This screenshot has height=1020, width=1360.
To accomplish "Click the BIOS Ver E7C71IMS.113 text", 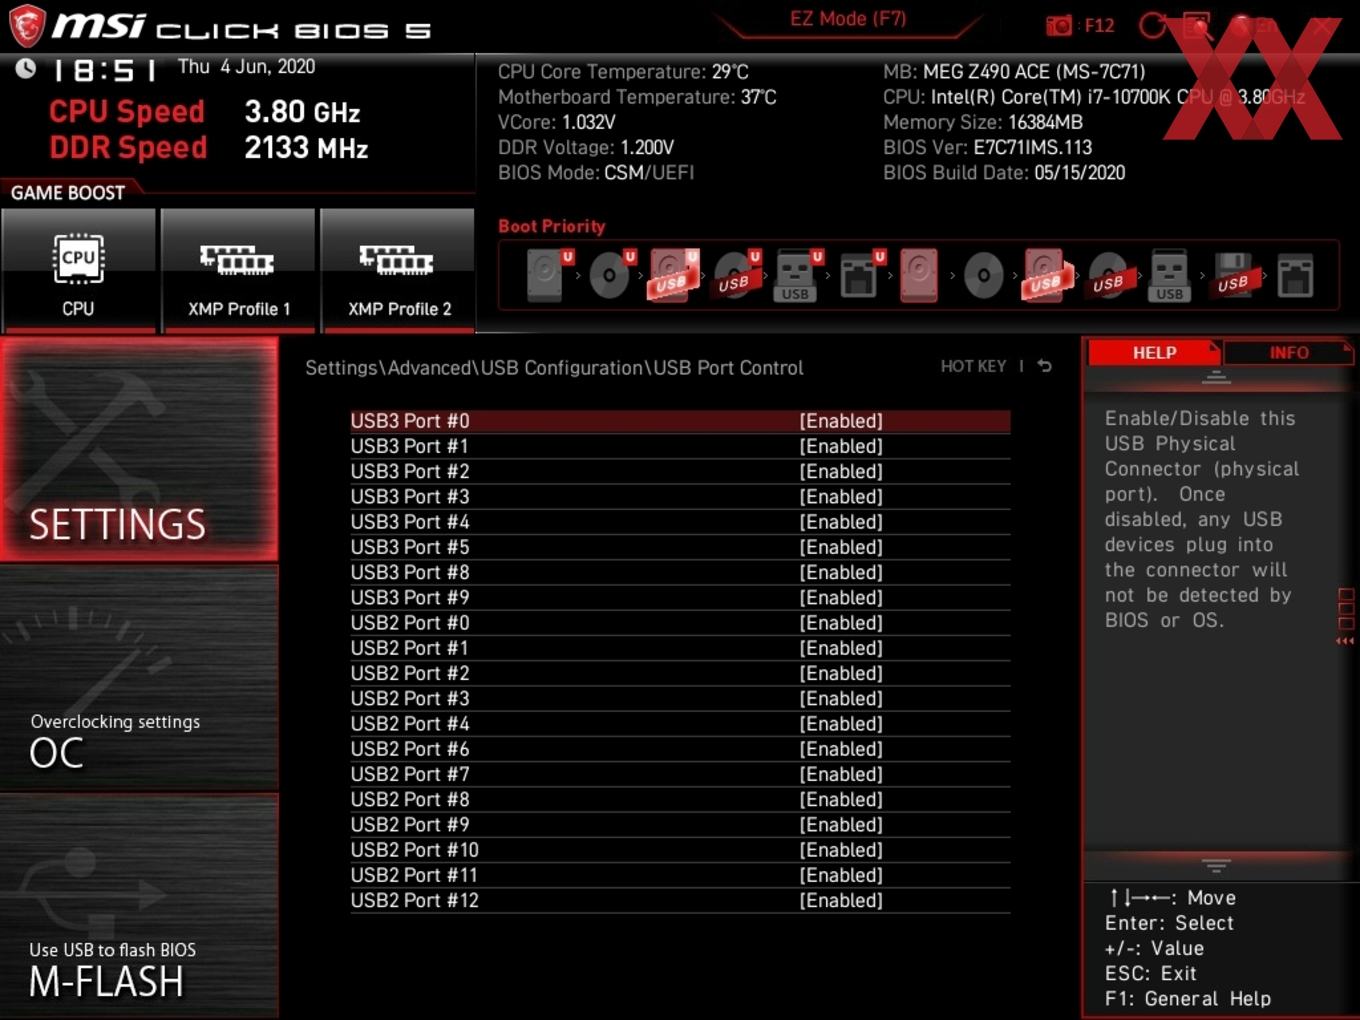I will (x=988, y=147).
